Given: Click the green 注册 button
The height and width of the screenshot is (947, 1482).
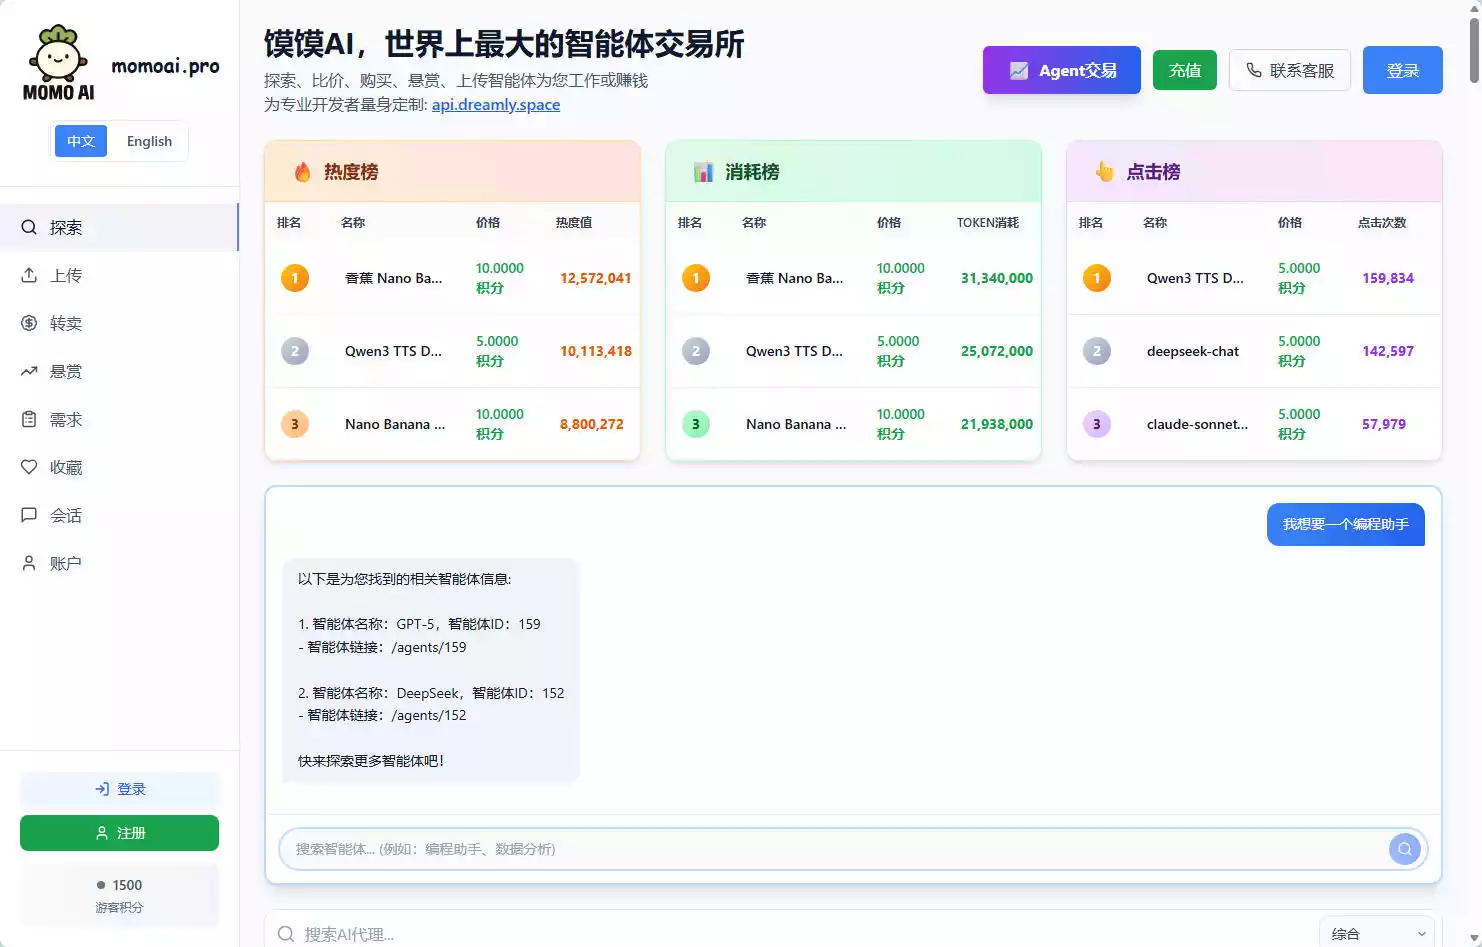Looking at the screenshot, I should pos(119,833).
